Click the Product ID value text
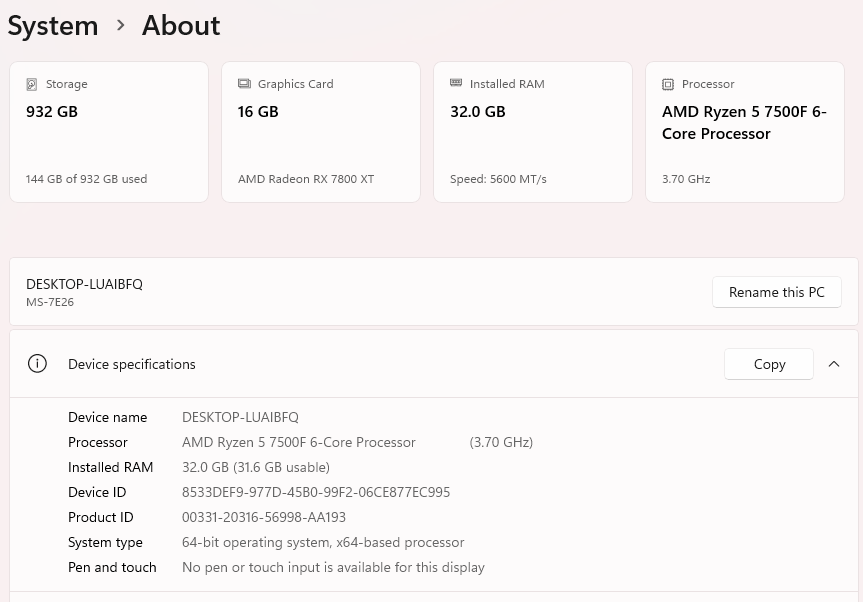Viewport: 863px width, 602px height. pyautogui.click(x=264, y=517)
